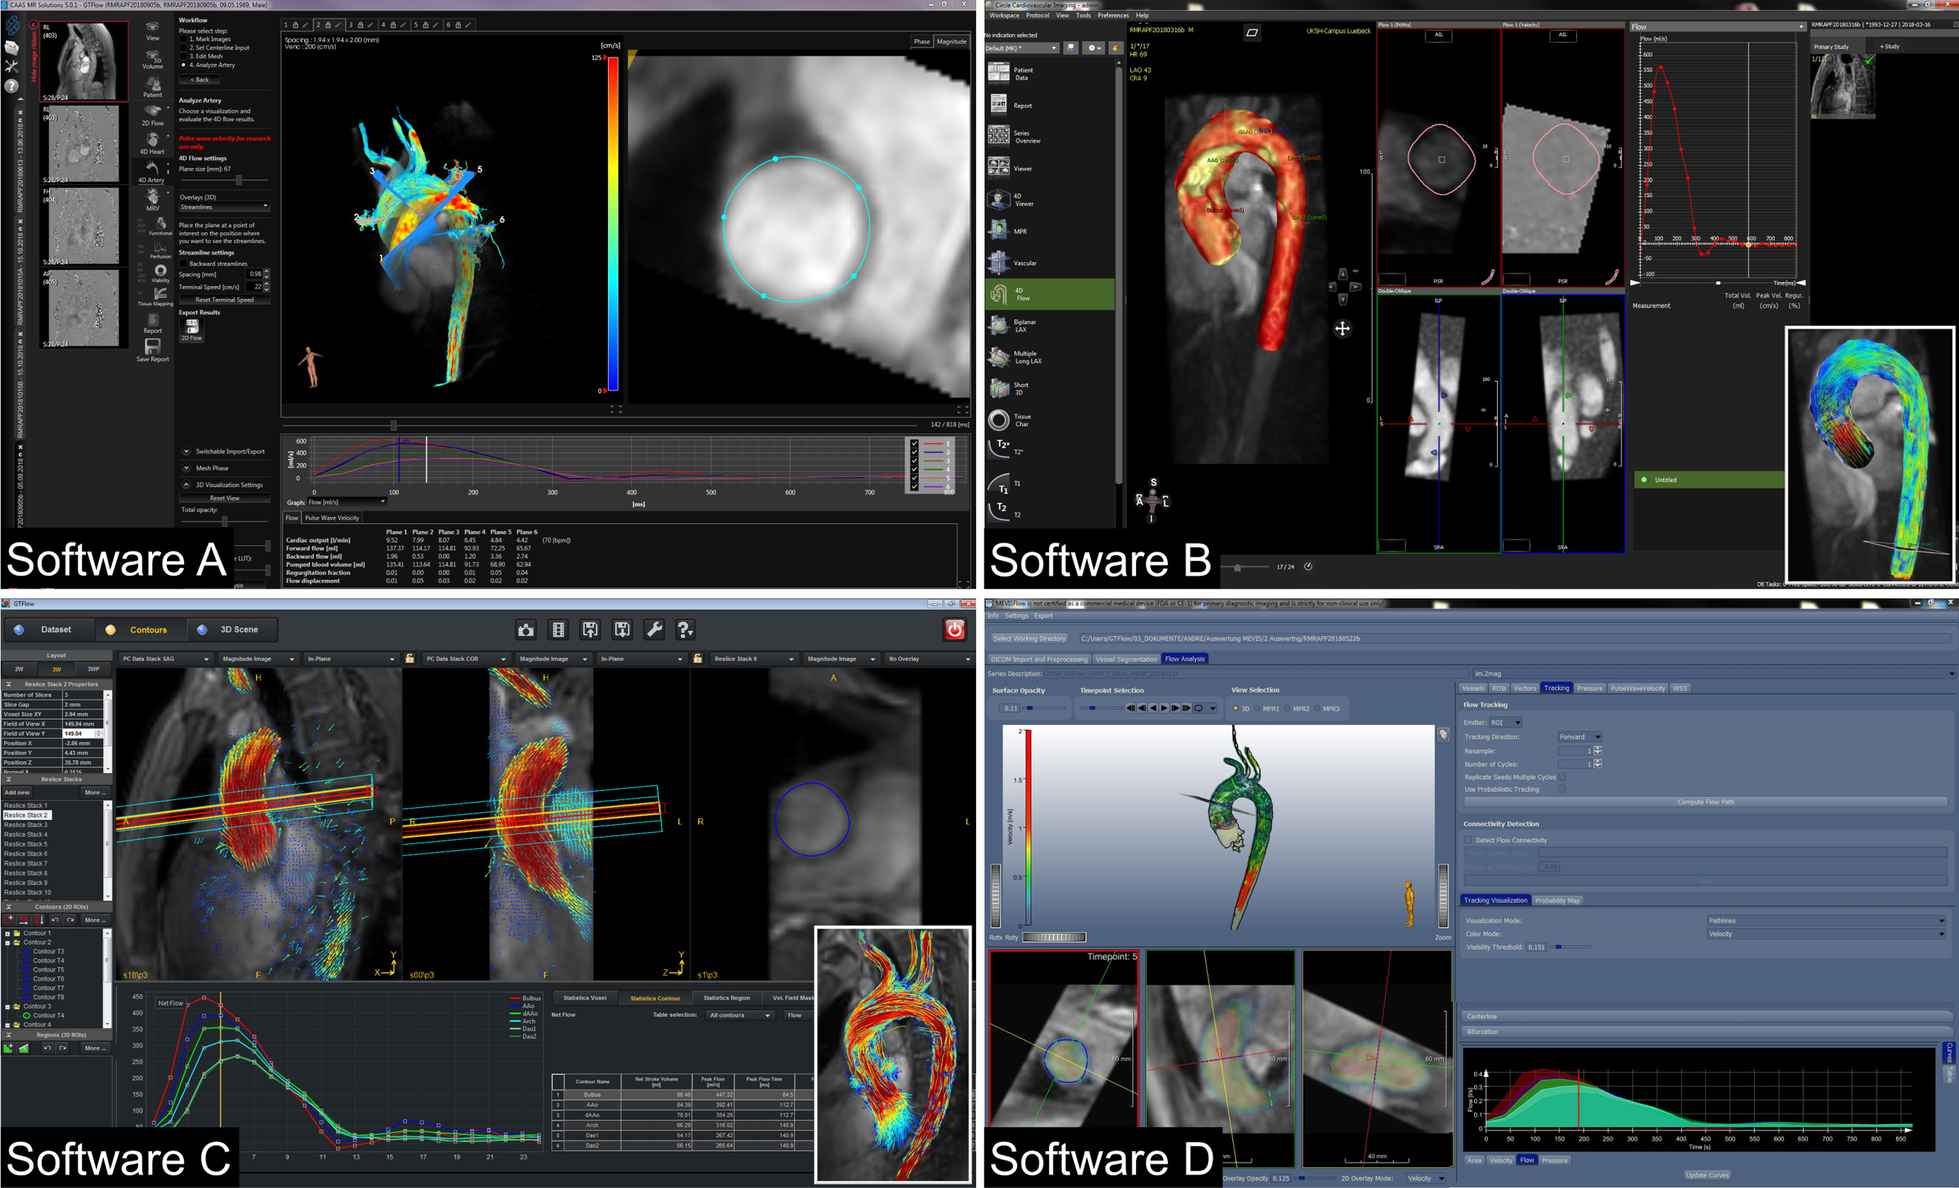Click the Update Curves button in Software D
Viewport: 1959px width, 1188px height.
[1707, 1175]
